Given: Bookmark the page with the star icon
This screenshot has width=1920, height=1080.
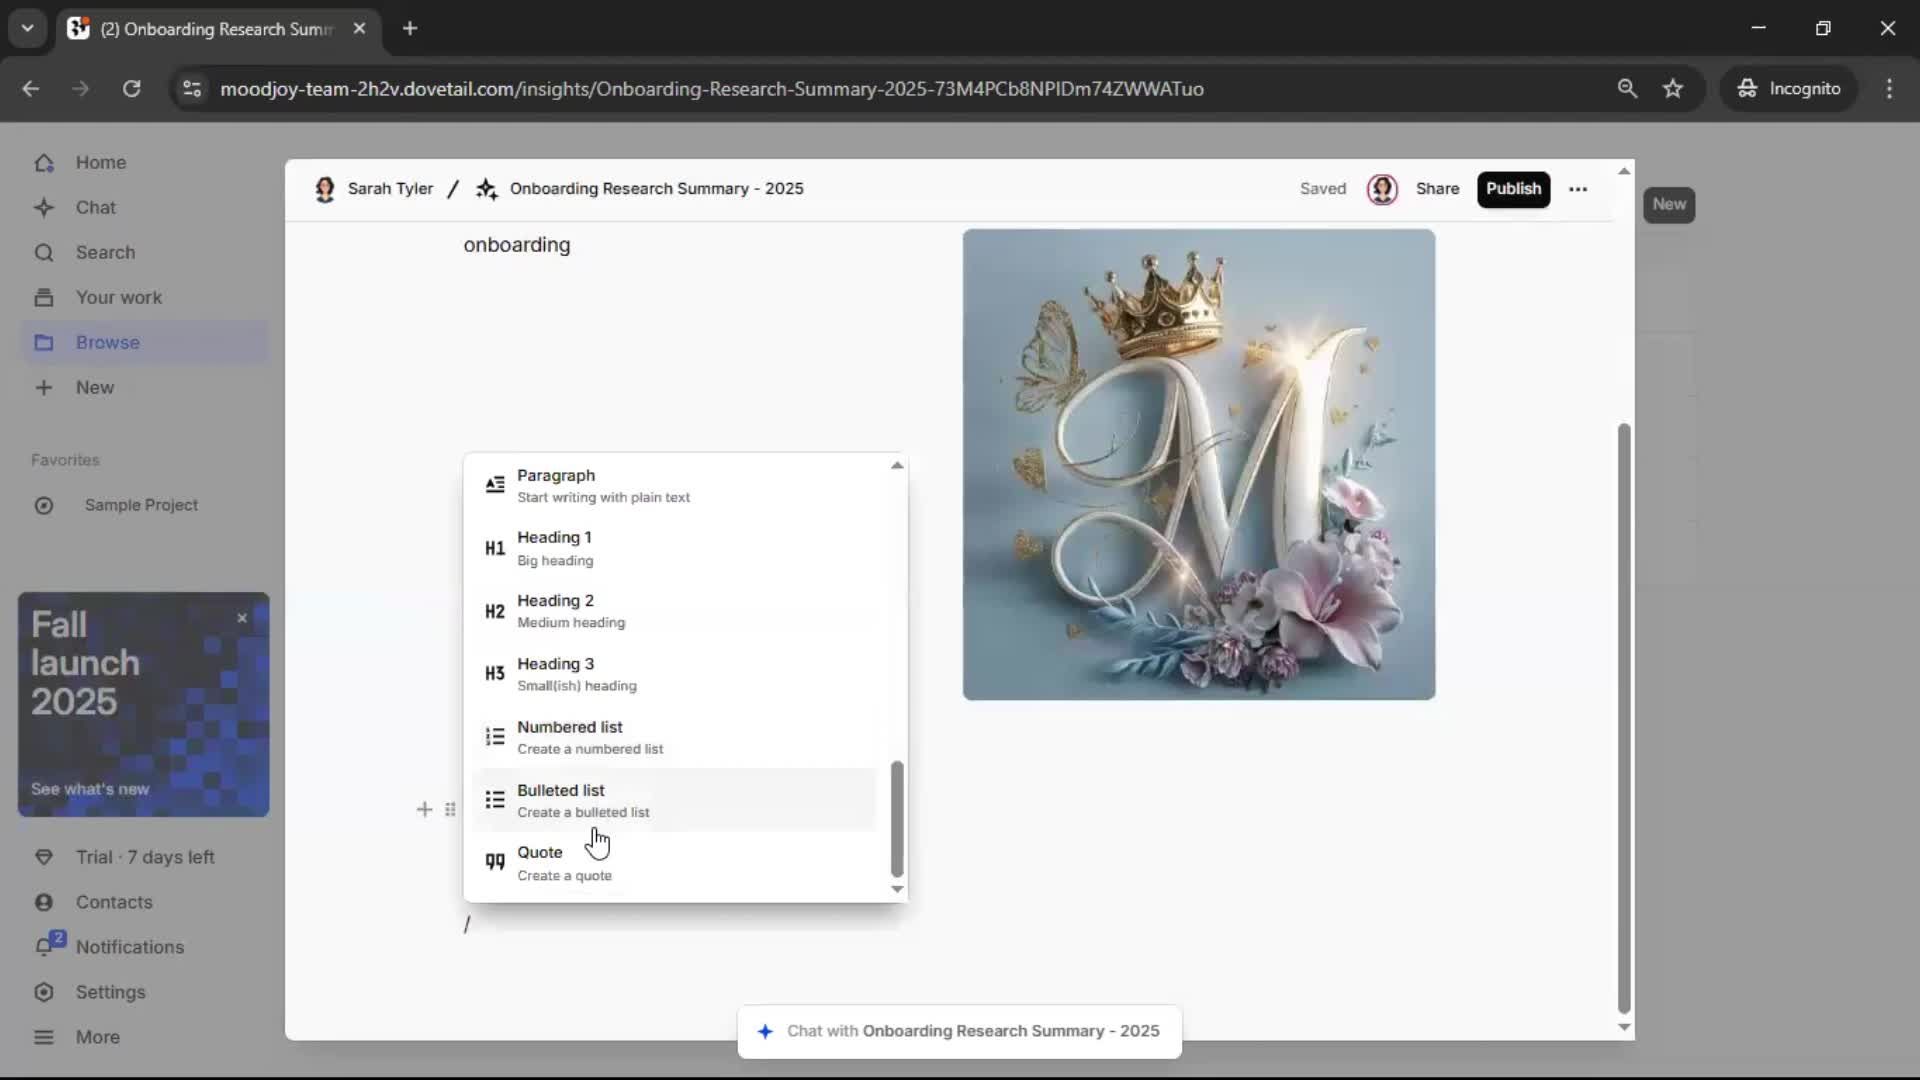Looking at the screenshot, I should point(1673,89).
